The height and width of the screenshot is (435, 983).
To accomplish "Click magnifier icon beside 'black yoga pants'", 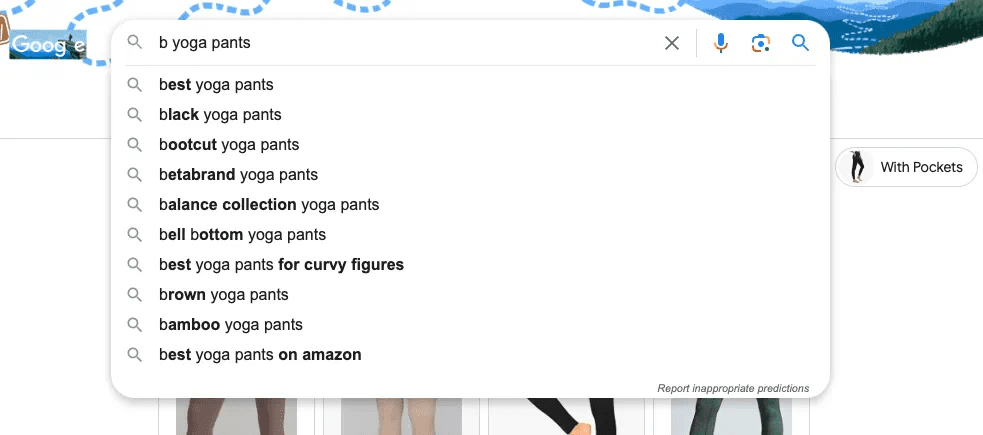I will (x=135, y=115).
